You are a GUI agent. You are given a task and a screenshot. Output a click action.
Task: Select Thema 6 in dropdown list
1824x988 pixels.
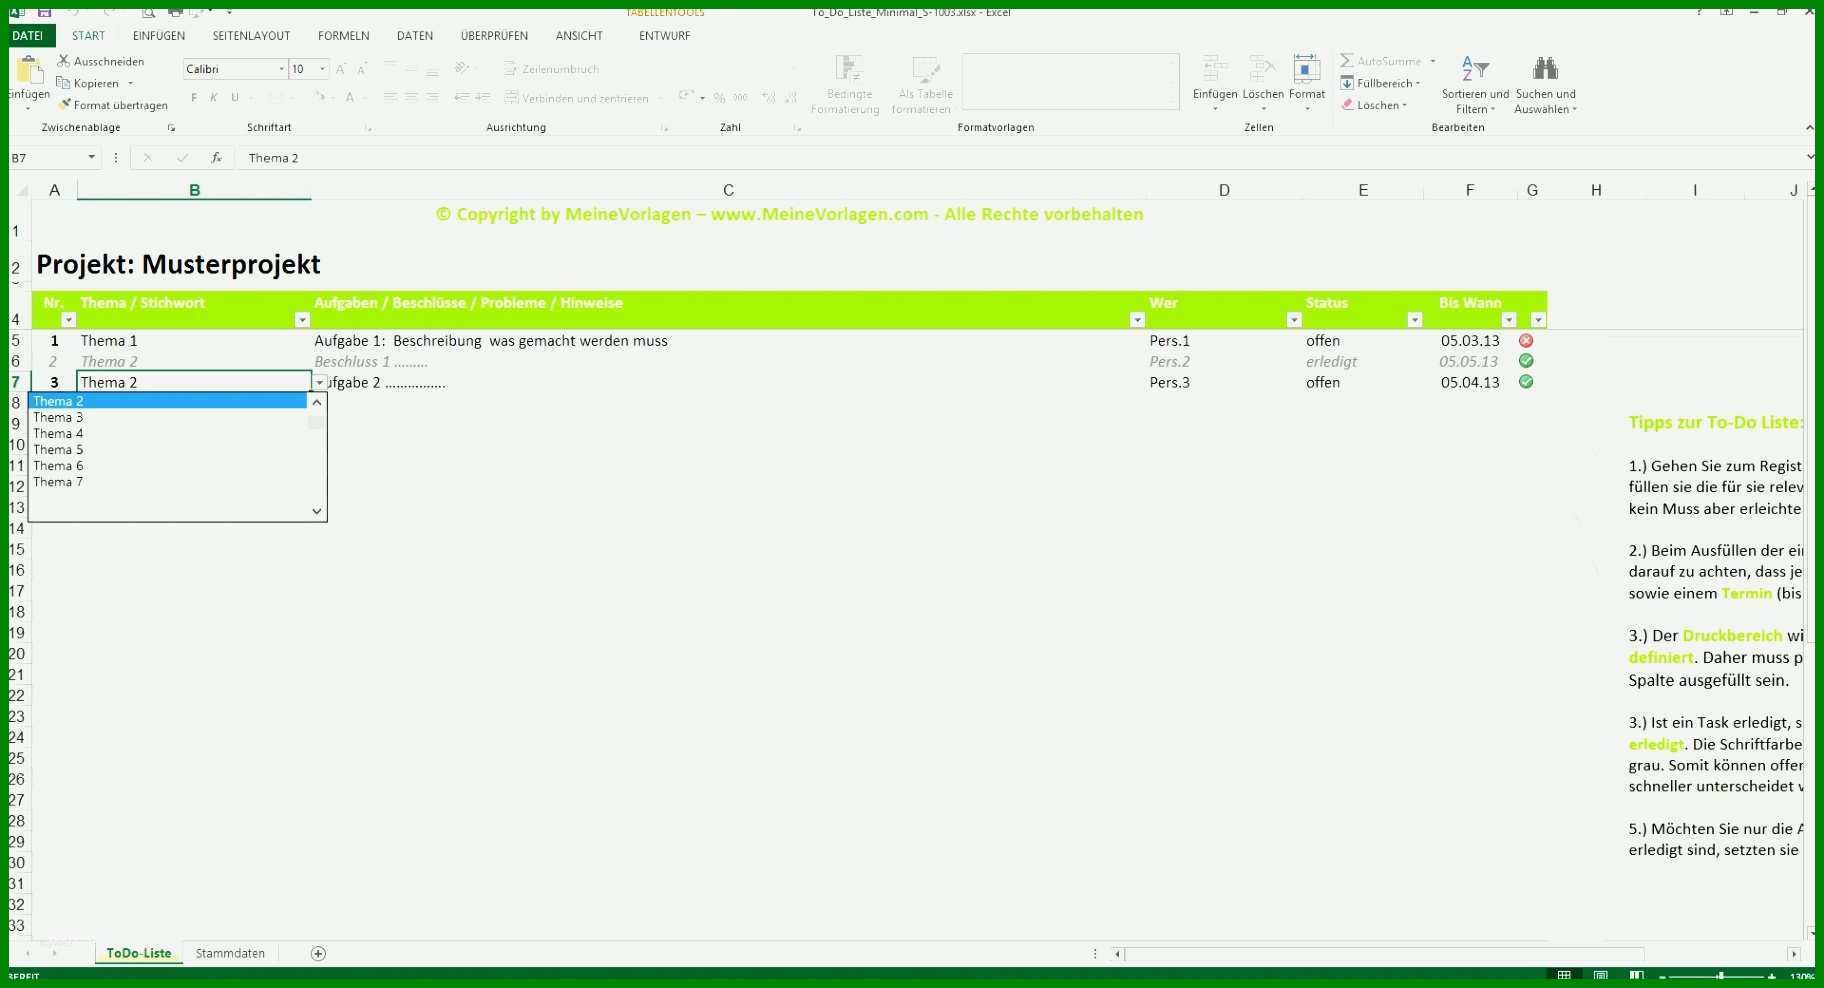click(x=168, y=465)
